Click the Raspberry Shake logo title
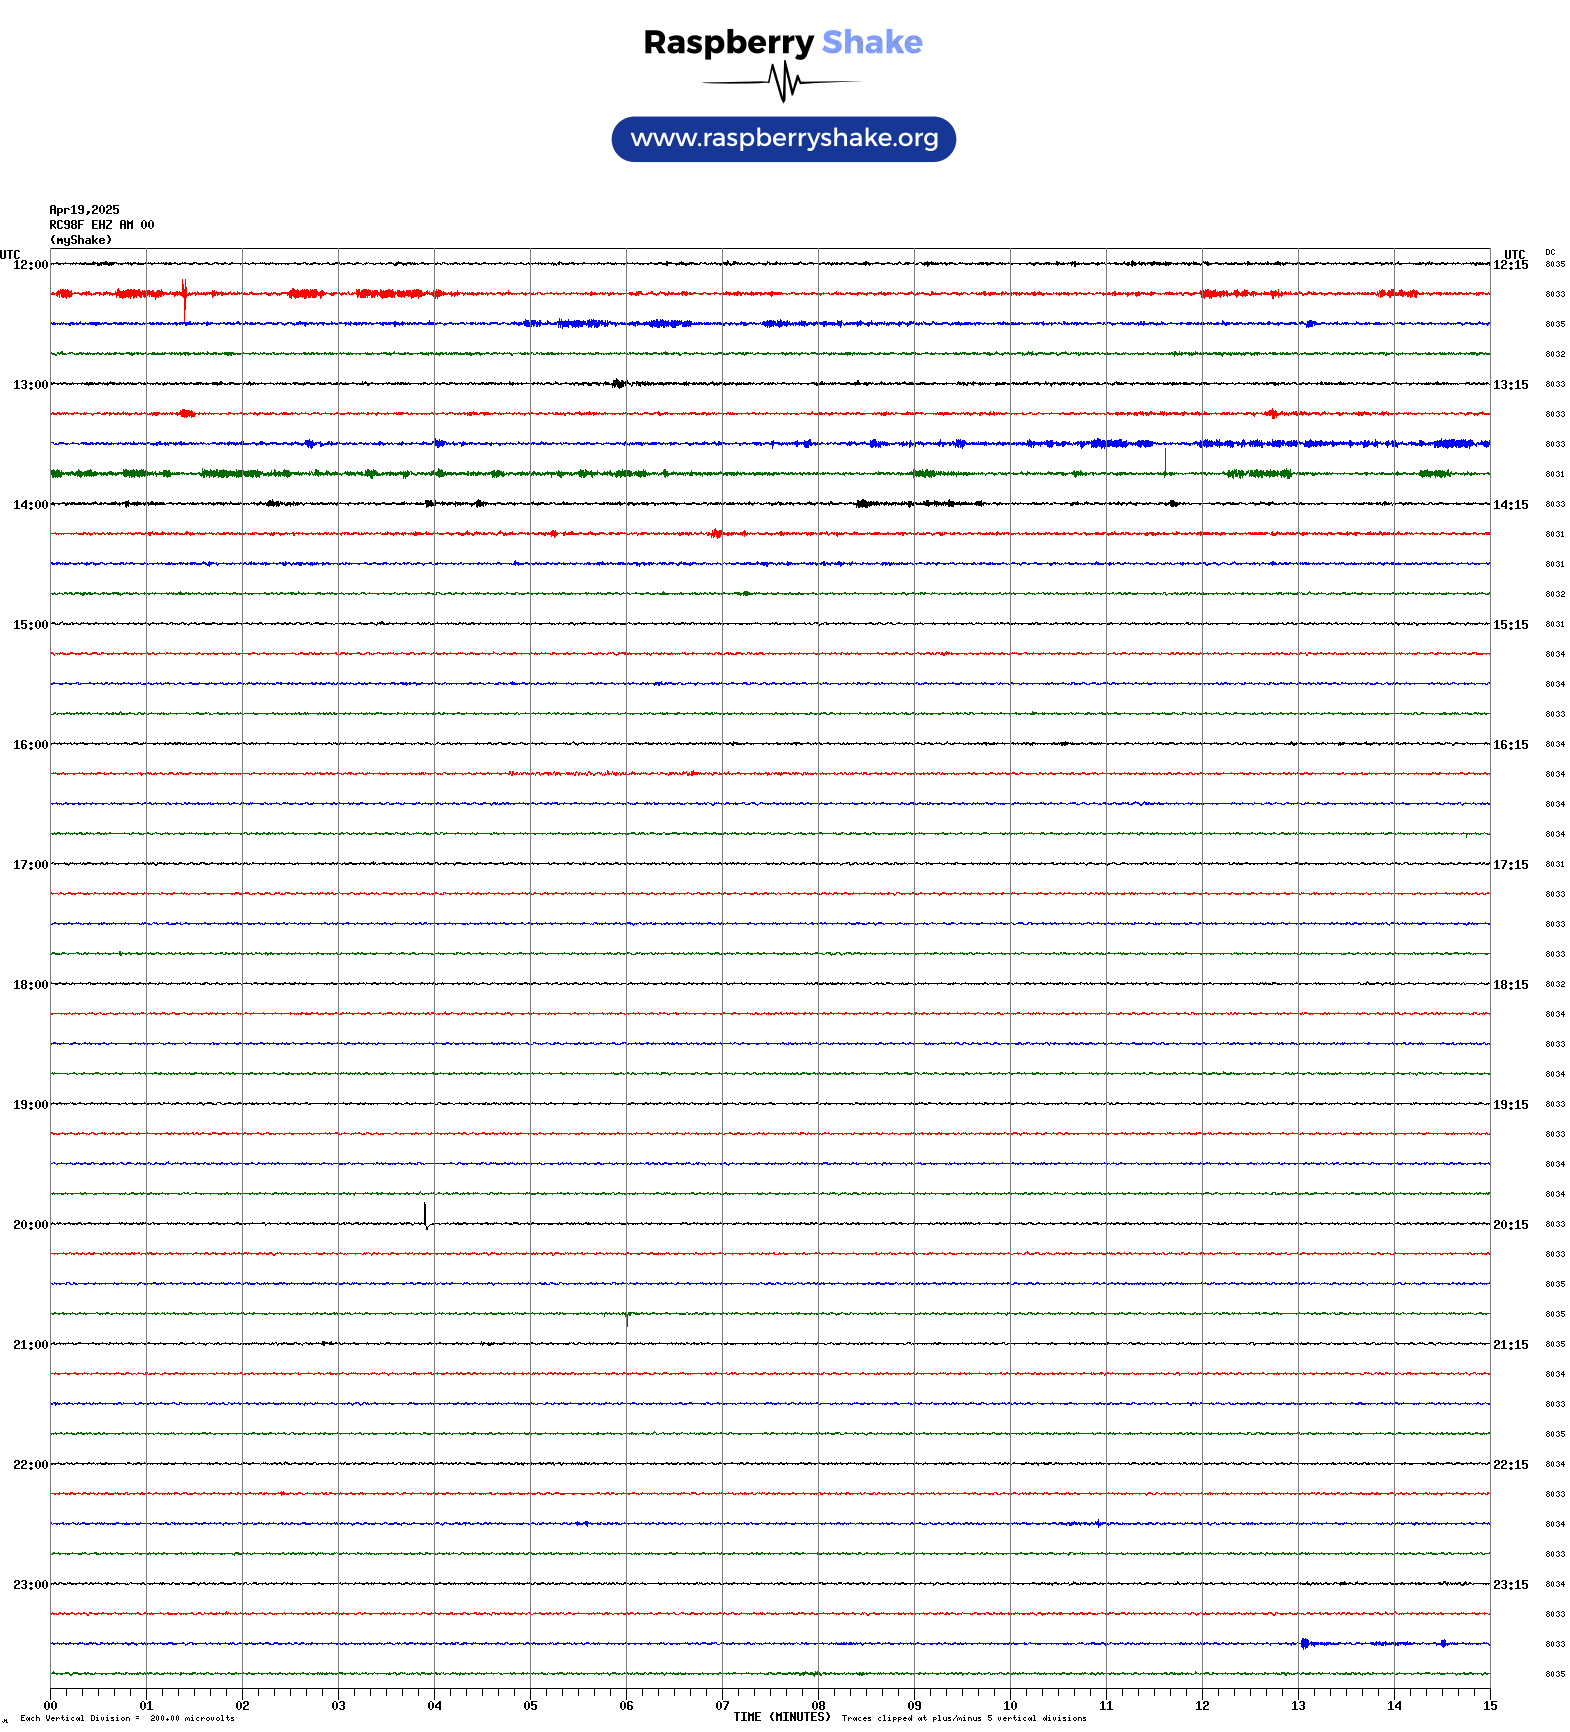This screenshot has height=1732, width=1570. 783,43
